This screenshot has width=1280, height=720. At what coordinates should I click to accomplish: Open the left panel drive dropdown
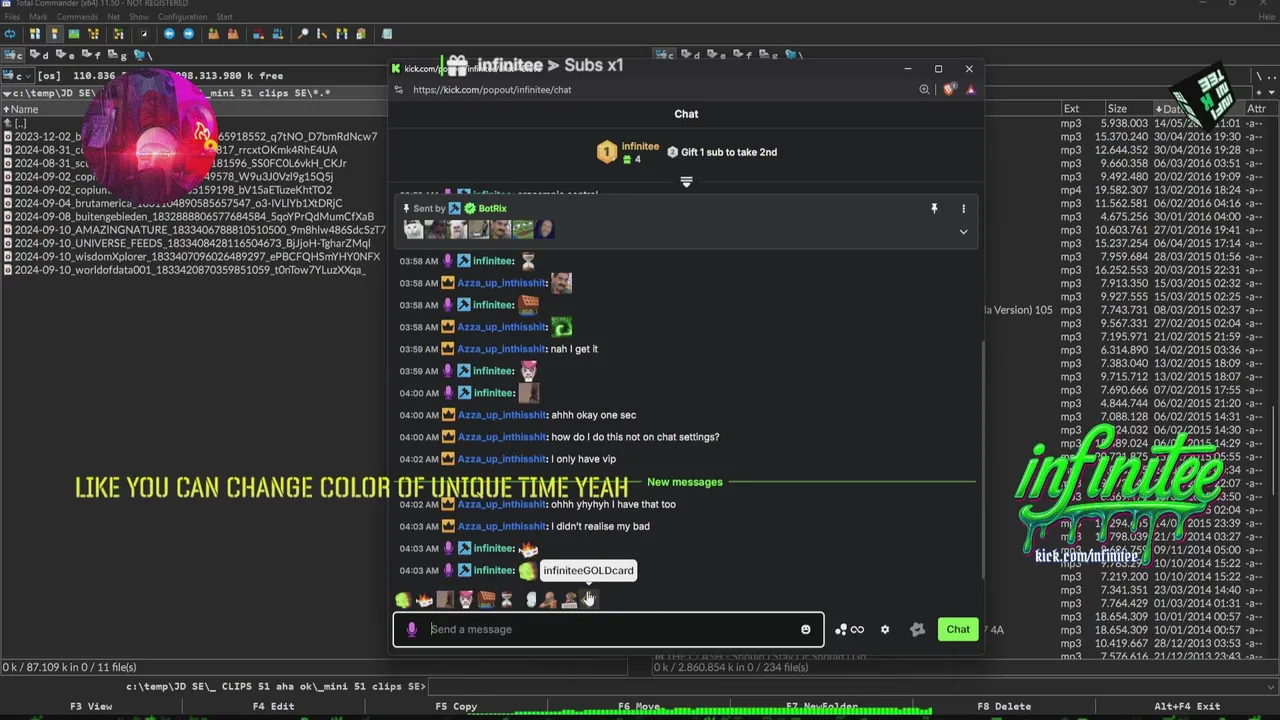coord(17,75)
